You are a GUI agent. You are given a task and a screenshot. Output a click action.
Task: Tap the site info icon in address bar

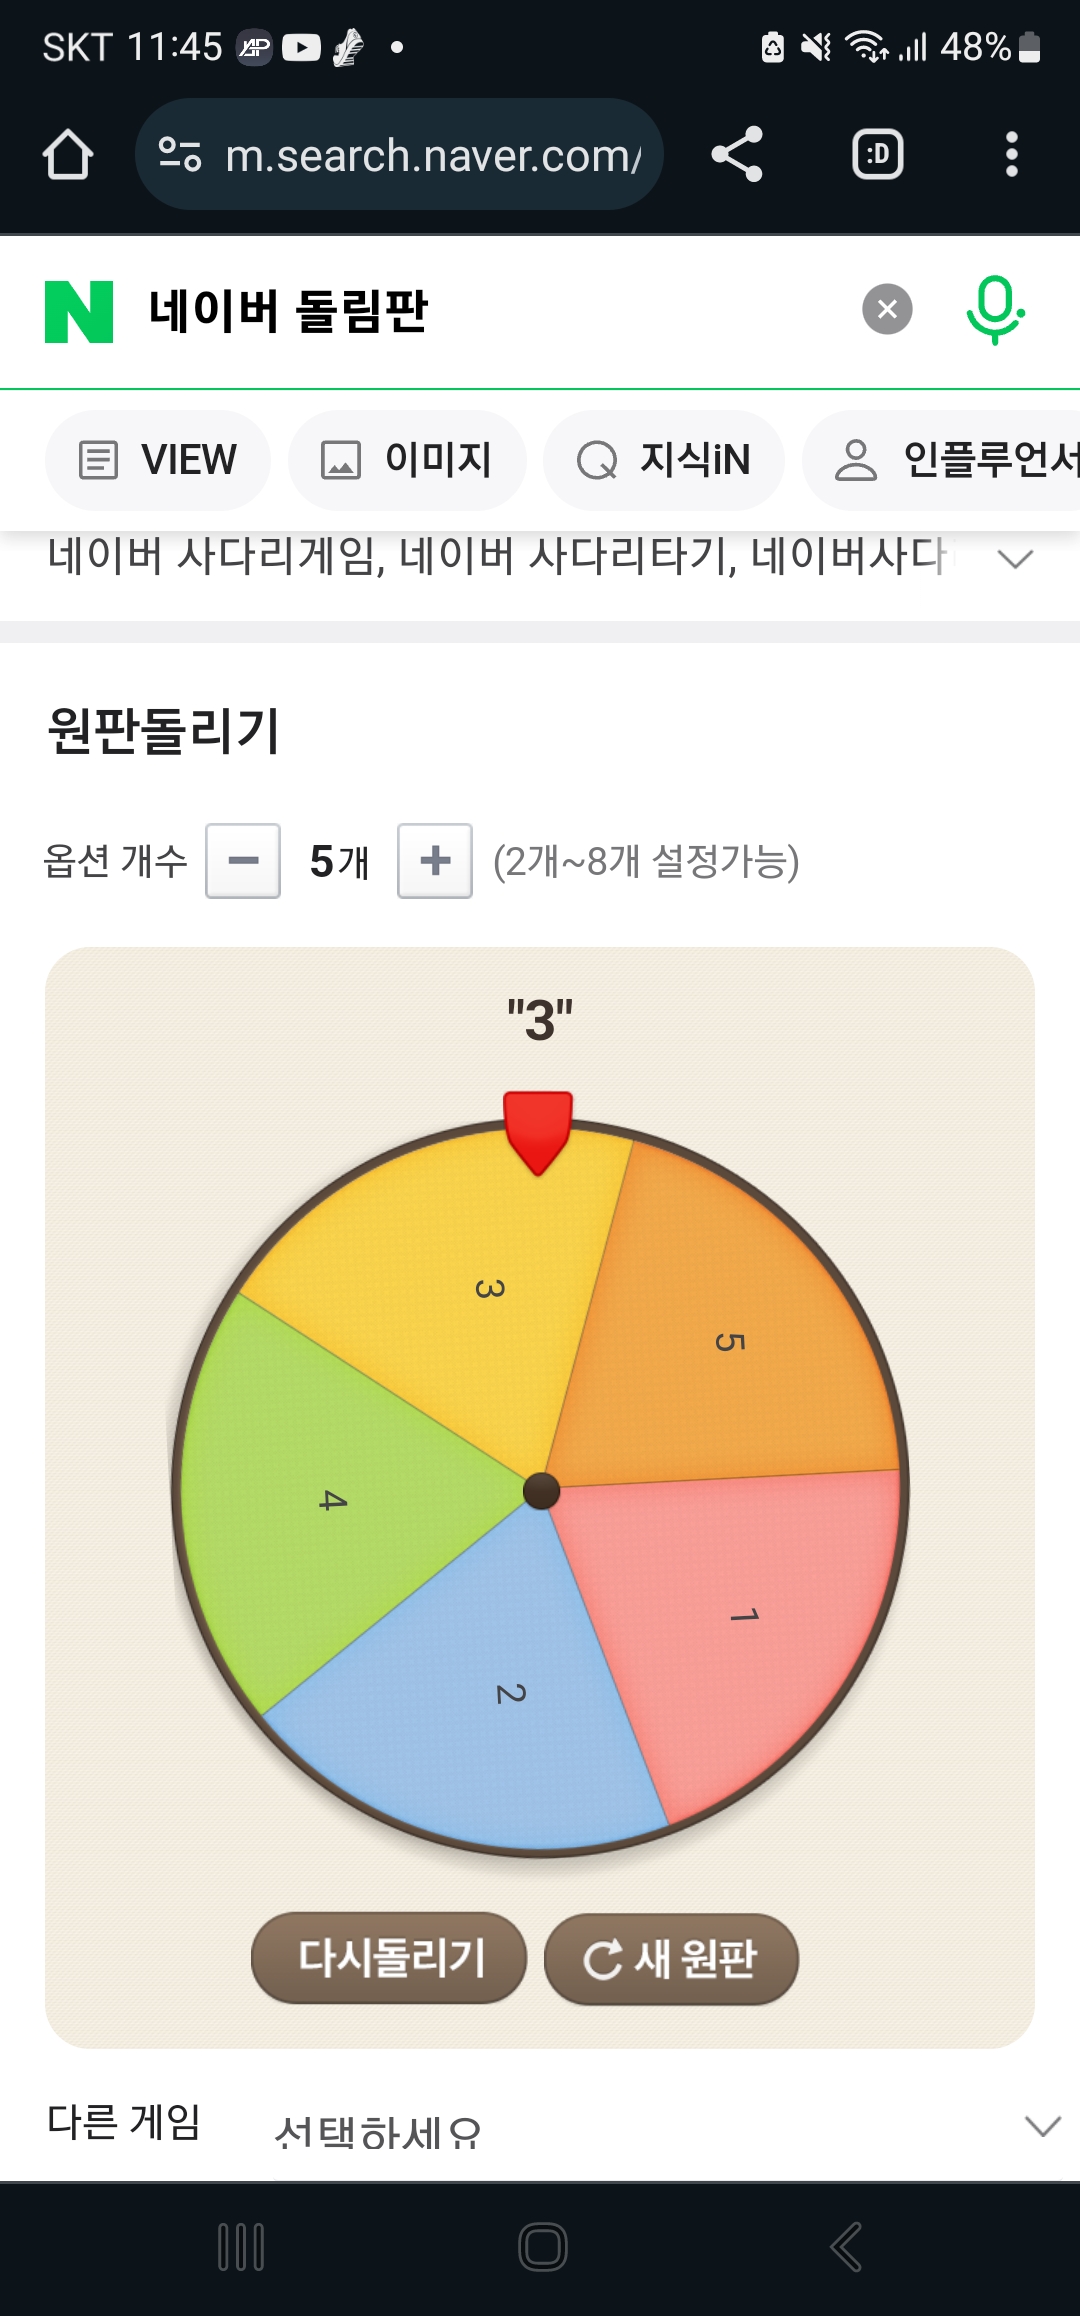click(x=180, y=155)
